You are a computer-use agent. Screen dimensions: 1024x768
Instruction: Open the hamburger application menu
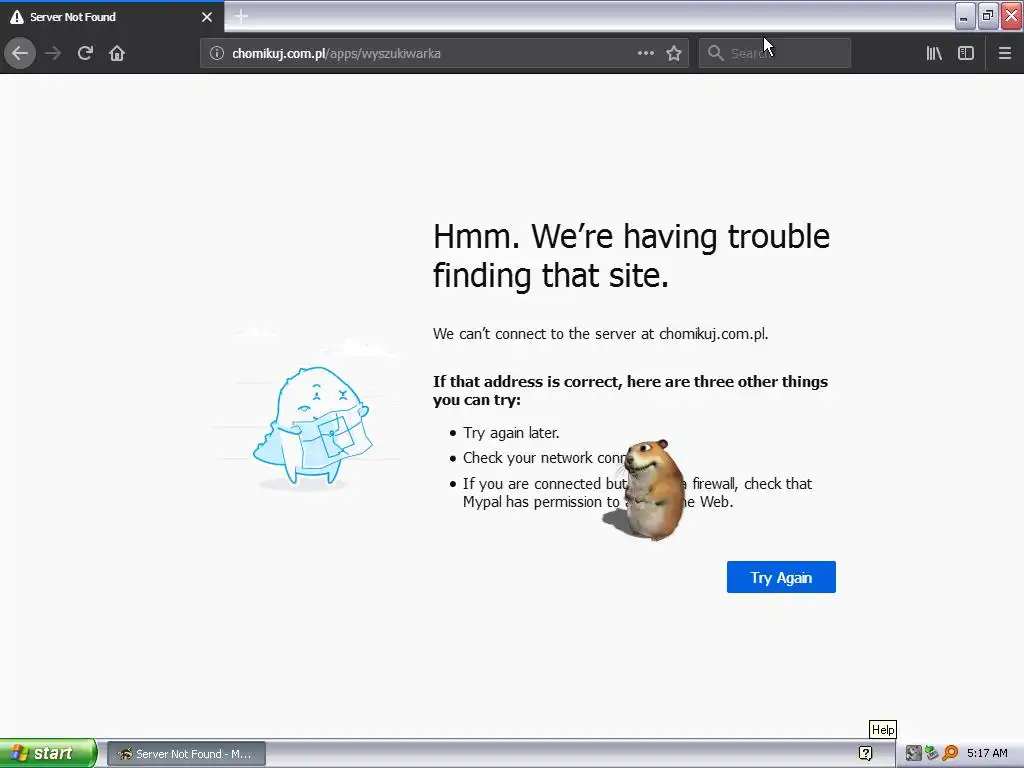click(x=1005, y=53)
